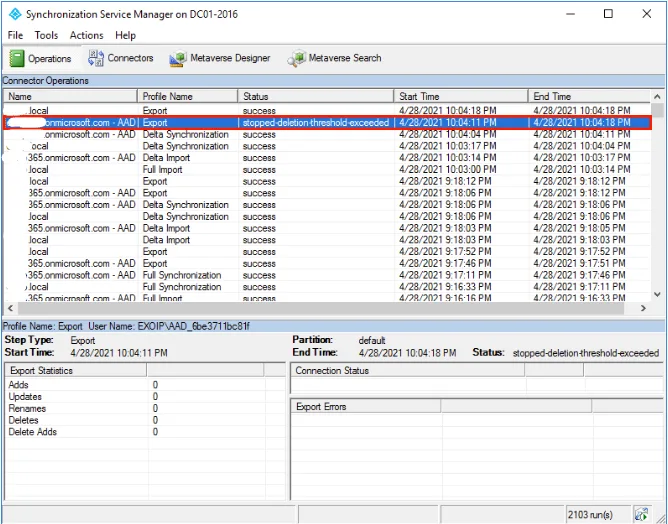Open the Connectors view icon
This screenshot has width=668, height=524.
pos(97,59)
